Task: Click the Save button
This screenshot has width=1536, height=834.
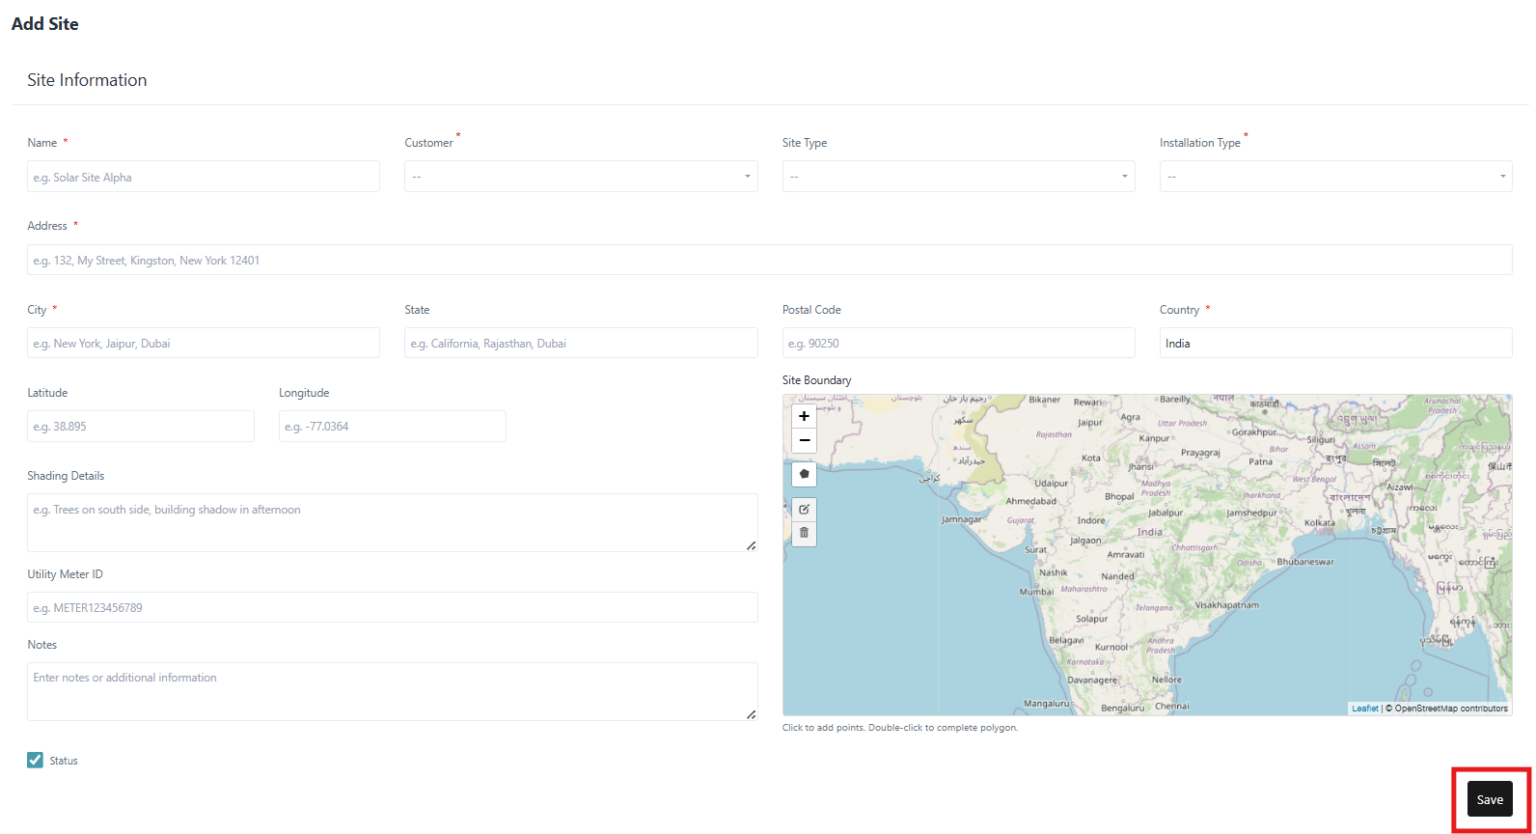Action: [1489, 799]
